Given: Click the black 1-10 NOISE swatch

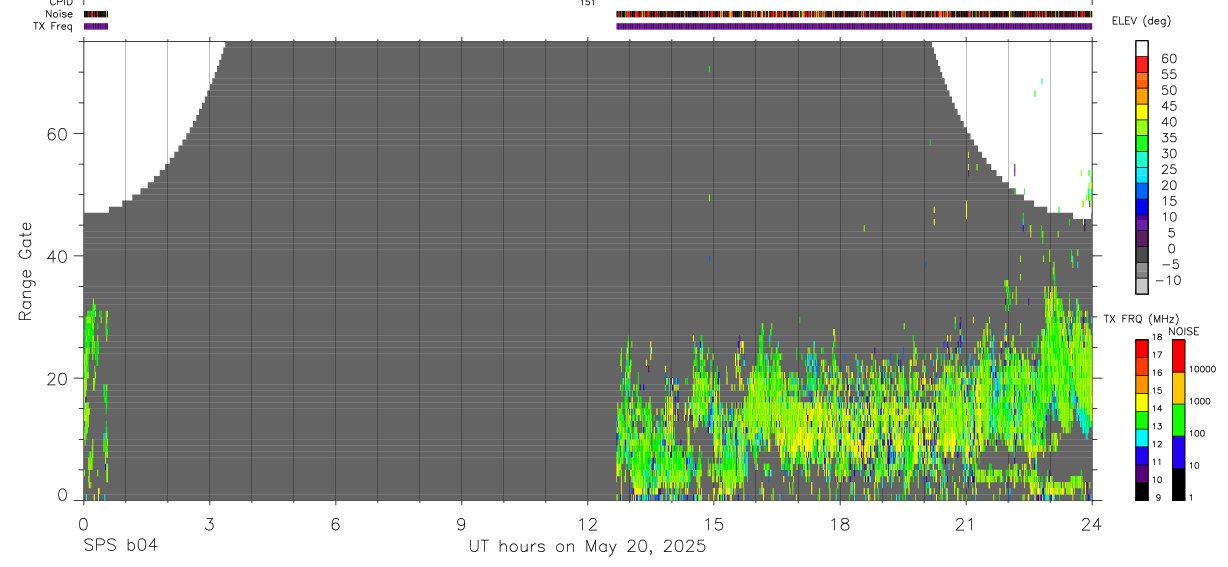Looking at the screenshot, I should pyautogui.click(x=1178, y=485).
